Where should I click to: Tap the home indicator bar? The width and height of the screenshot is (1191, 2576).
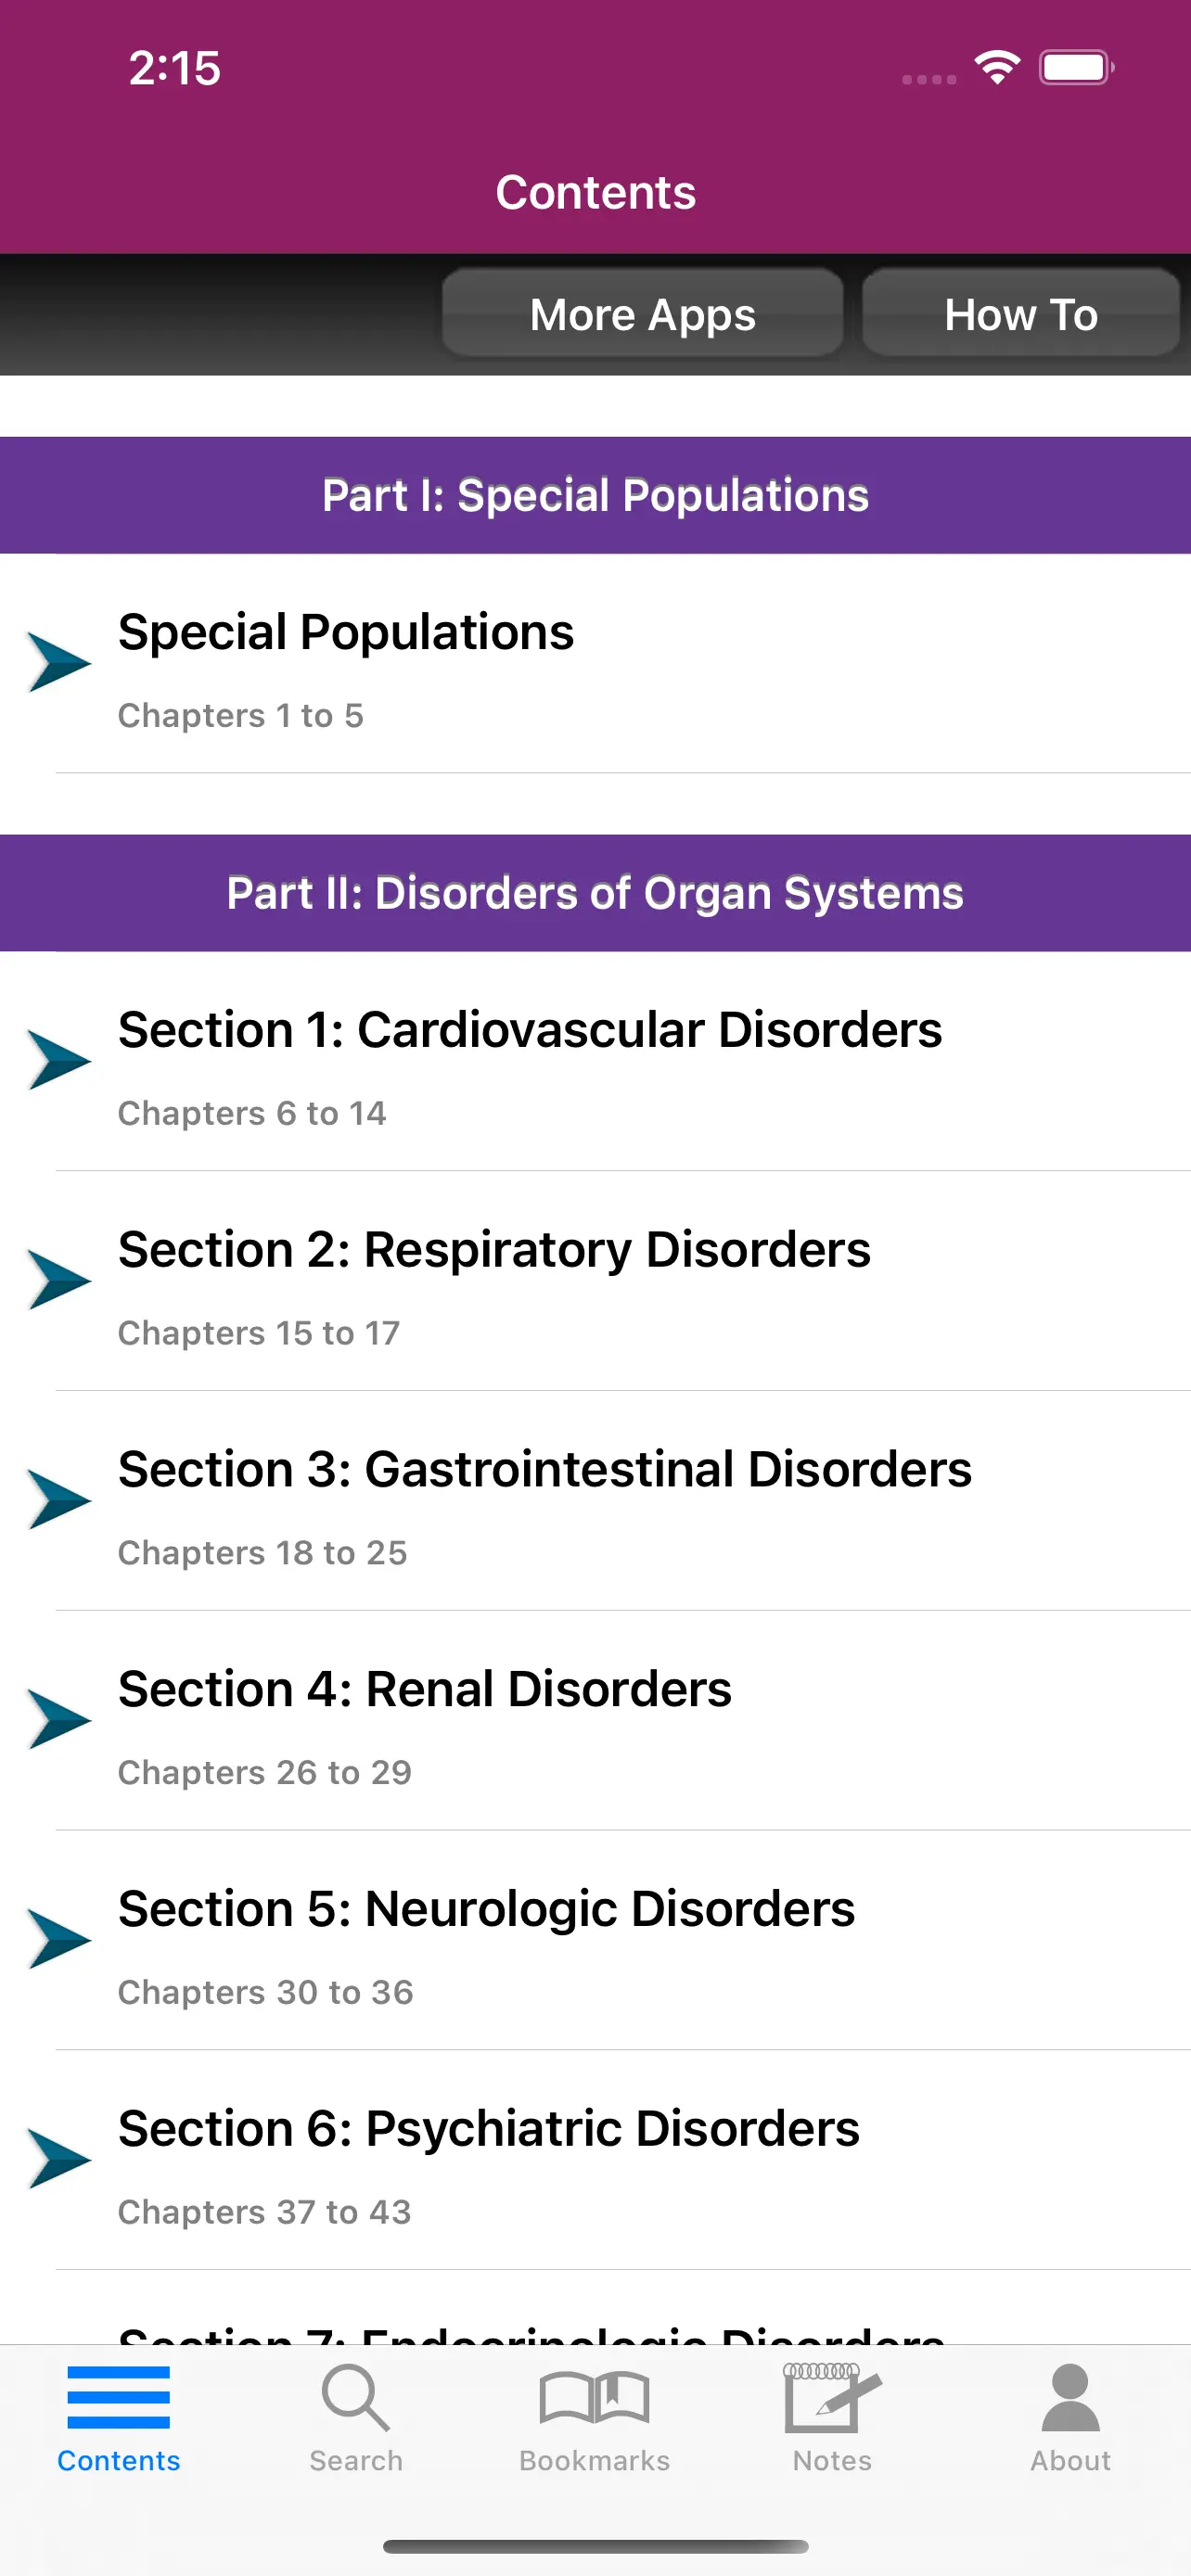(595, 2546)
